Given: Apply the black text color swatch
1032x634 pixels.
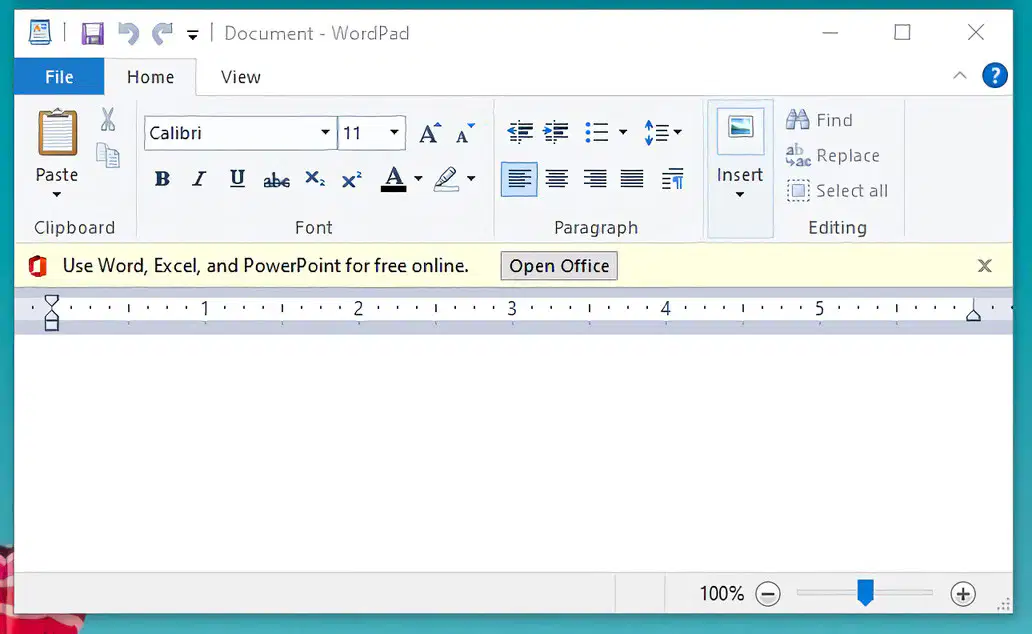Looking at the screenshot, I should tap(394, 178).
